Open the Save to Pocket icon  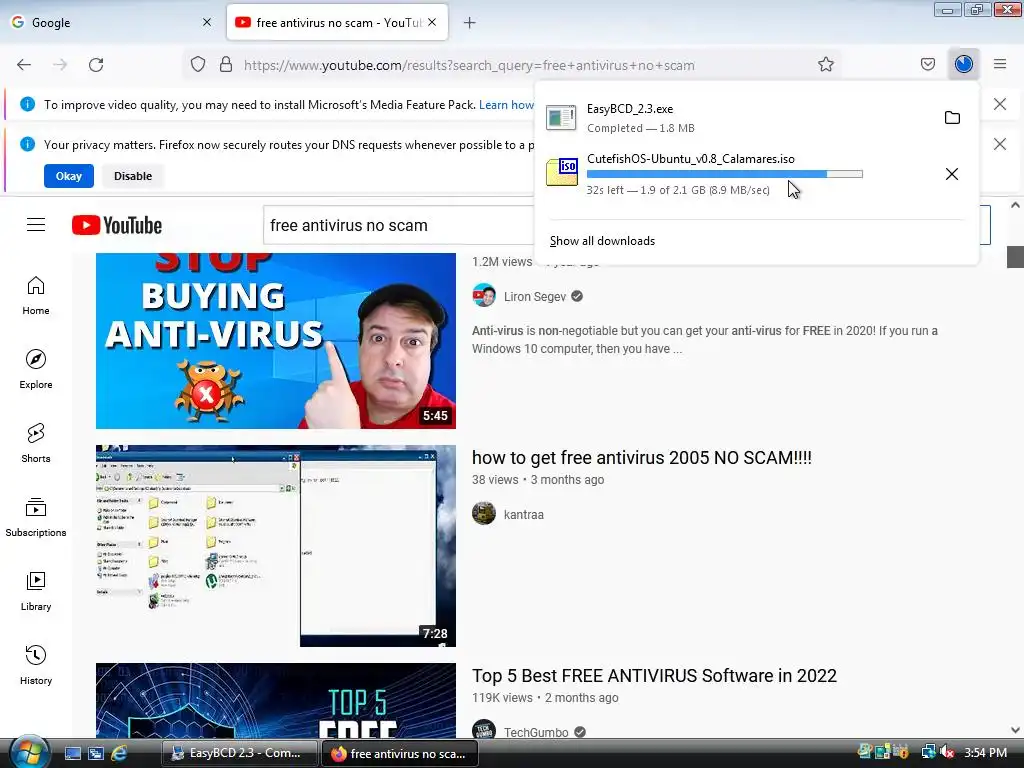pos(927,64)
